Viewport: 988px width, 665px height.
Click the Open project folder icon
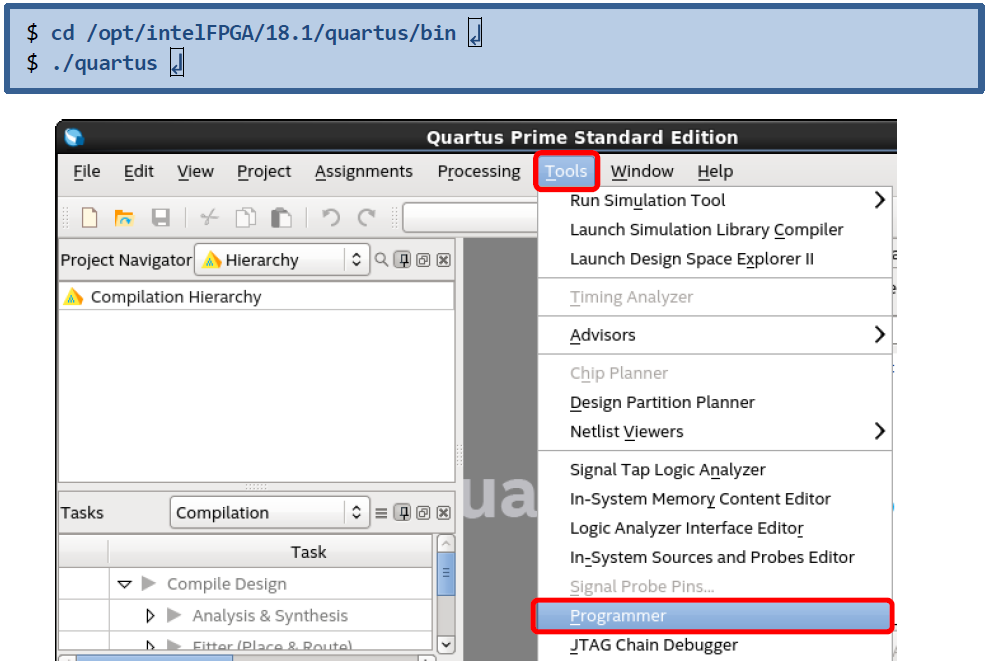[x=124, y=218]
